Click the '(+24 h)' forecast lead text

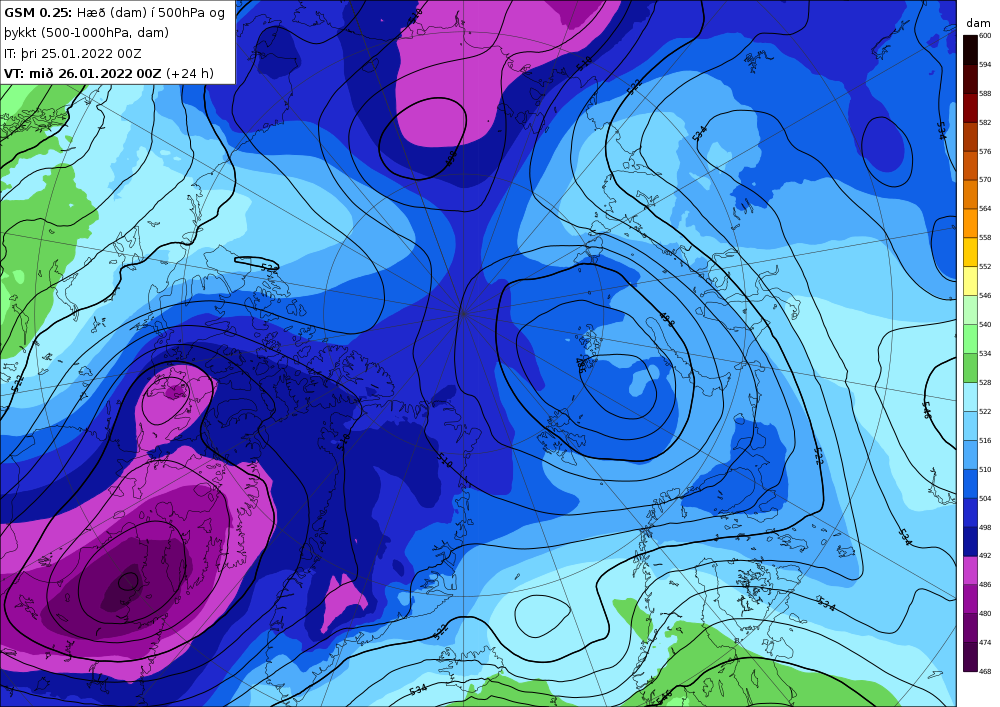(189, 73)
